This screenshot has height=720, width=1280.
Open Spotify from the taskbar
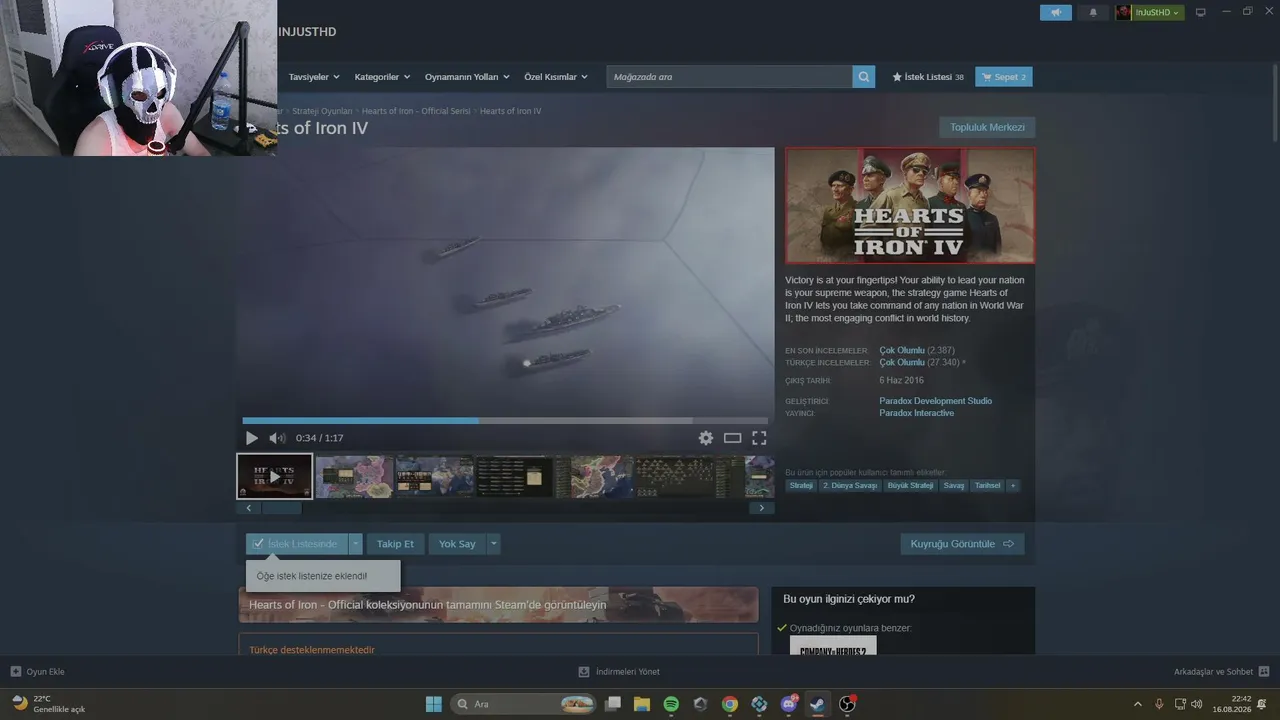[671, 704]
